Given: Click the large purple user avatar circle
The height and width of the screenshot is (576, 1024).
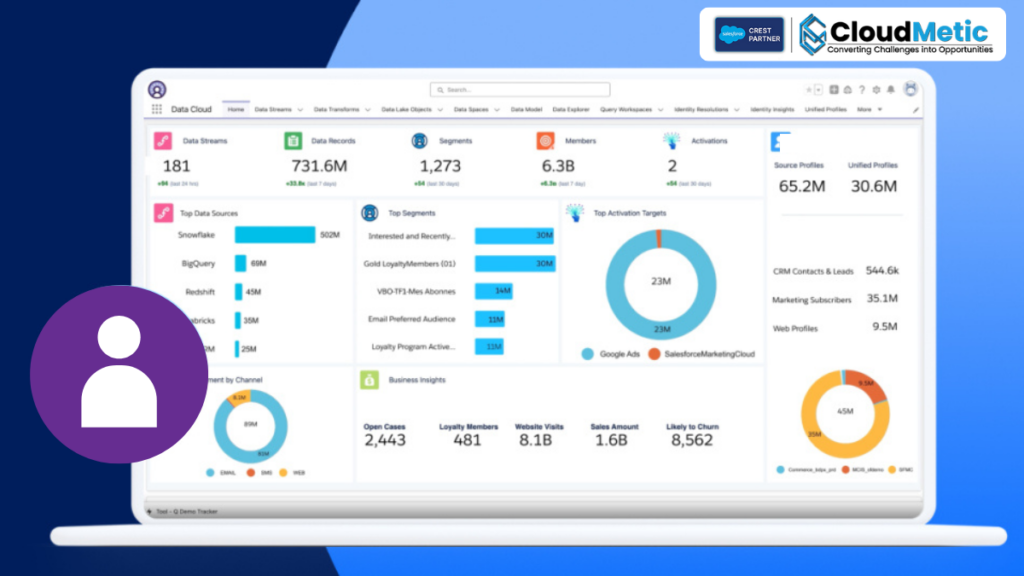Looking at the screenshot, I should 119,374.
